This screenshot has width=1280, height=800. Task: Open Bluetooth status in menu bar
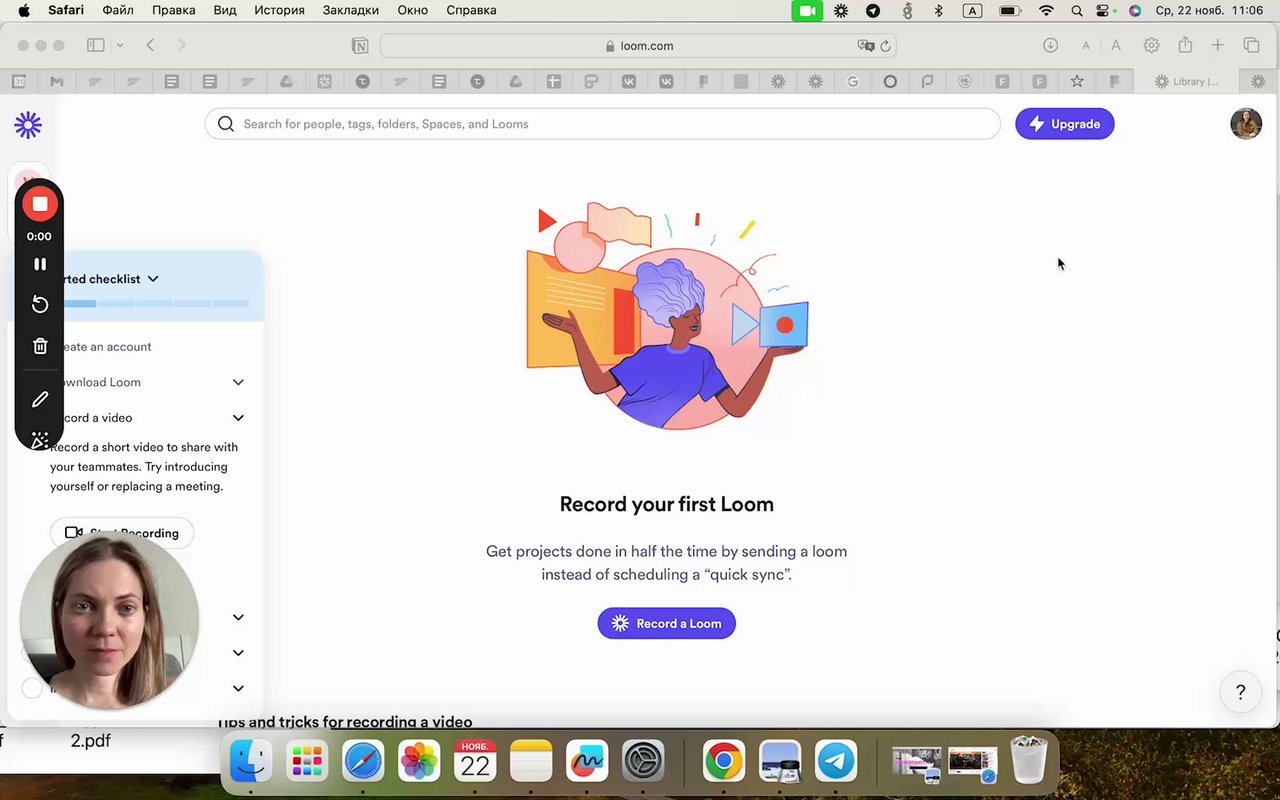click(938, 10)
